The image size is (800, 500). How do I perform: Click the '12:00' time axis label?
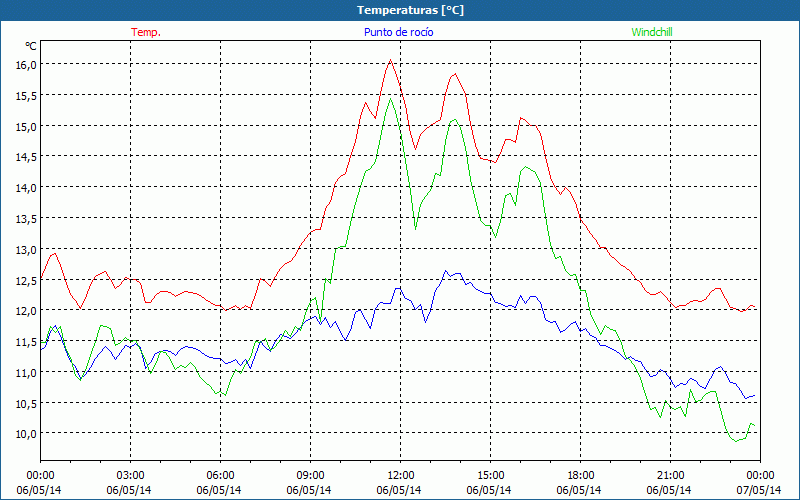pos(401,475)
